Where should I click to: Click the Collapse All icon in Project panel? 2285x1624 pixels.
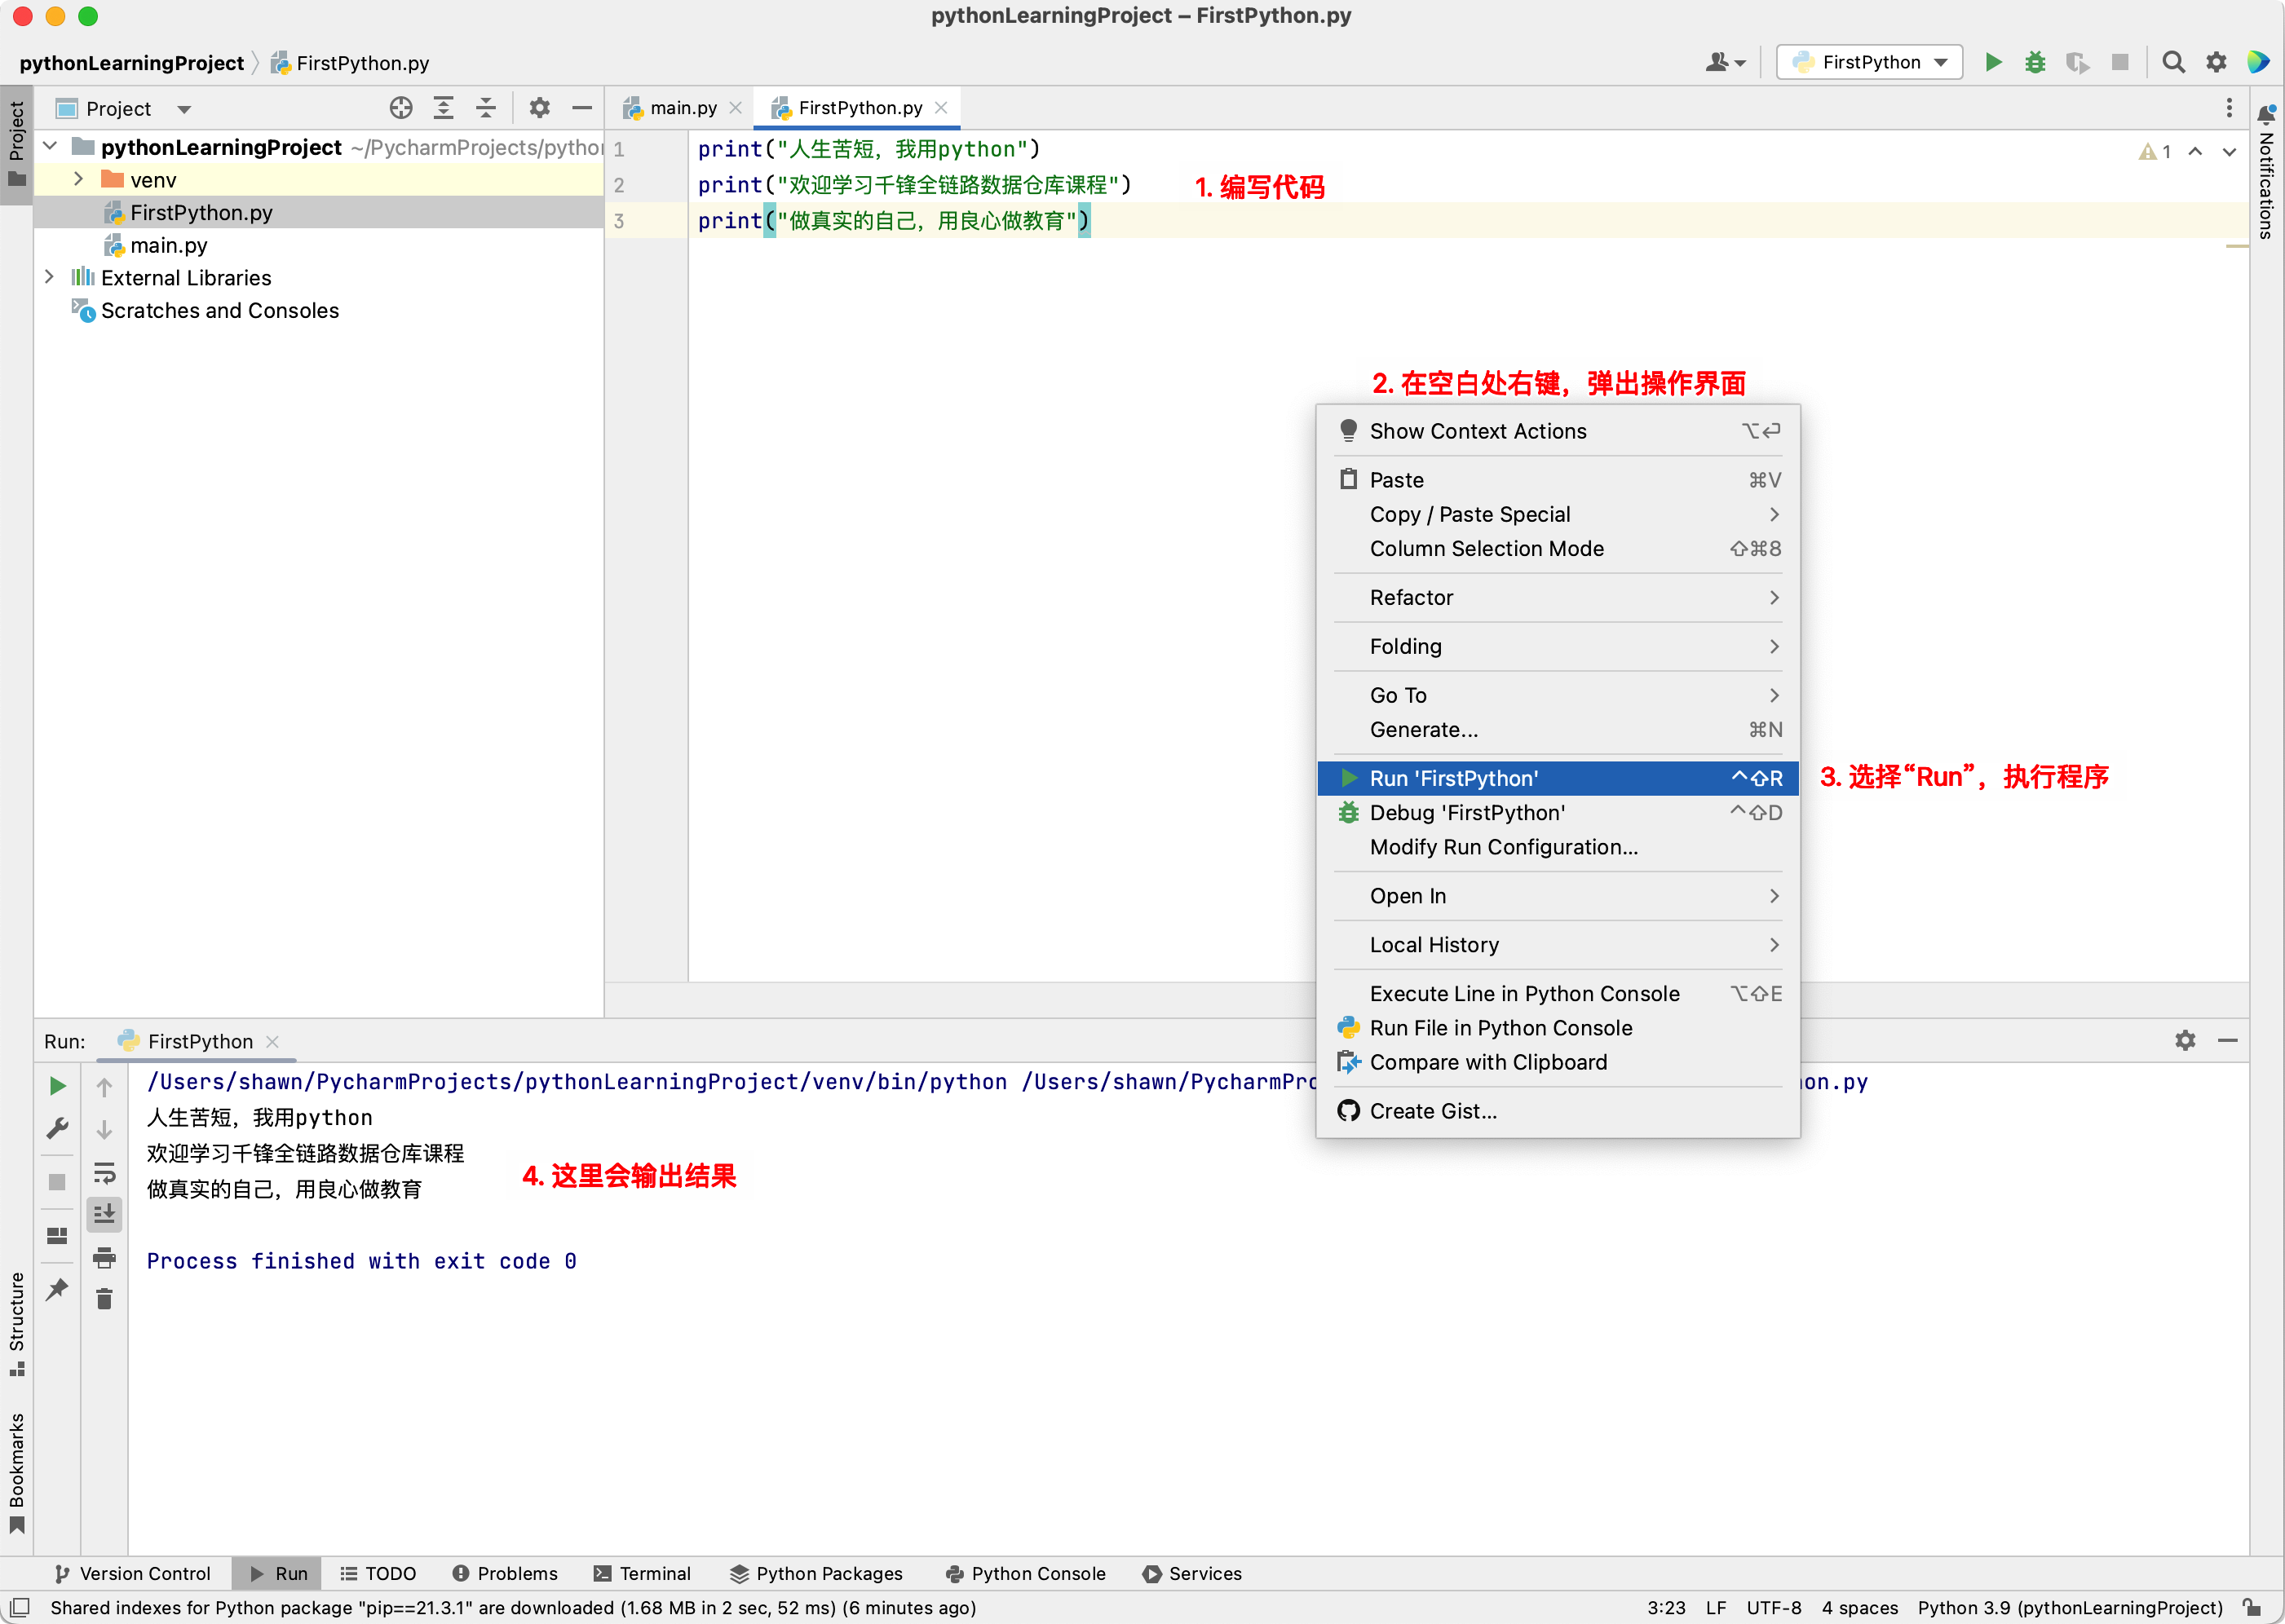pos(486,108)
